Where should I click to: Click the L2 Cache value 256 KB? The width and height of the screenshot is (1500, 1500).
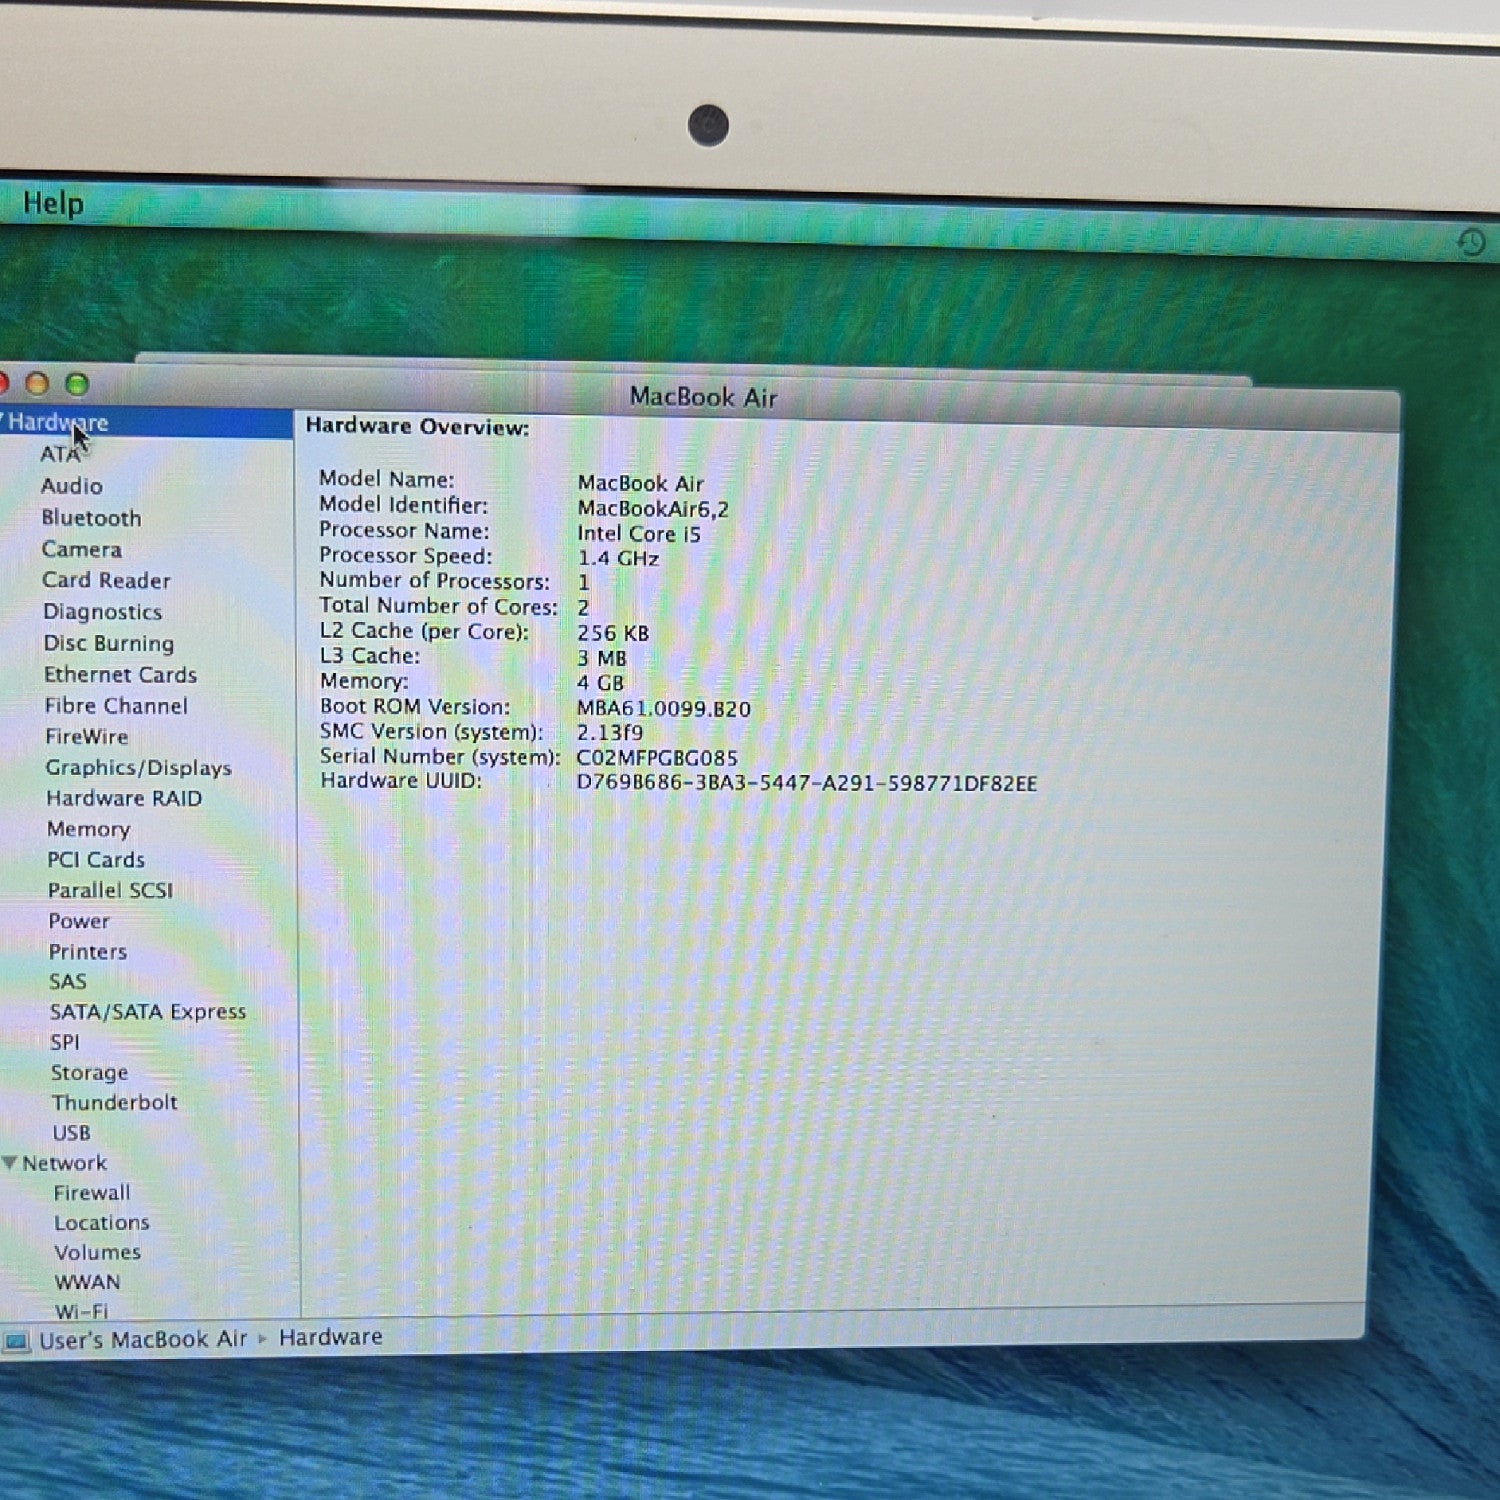(x=613, y=633)
